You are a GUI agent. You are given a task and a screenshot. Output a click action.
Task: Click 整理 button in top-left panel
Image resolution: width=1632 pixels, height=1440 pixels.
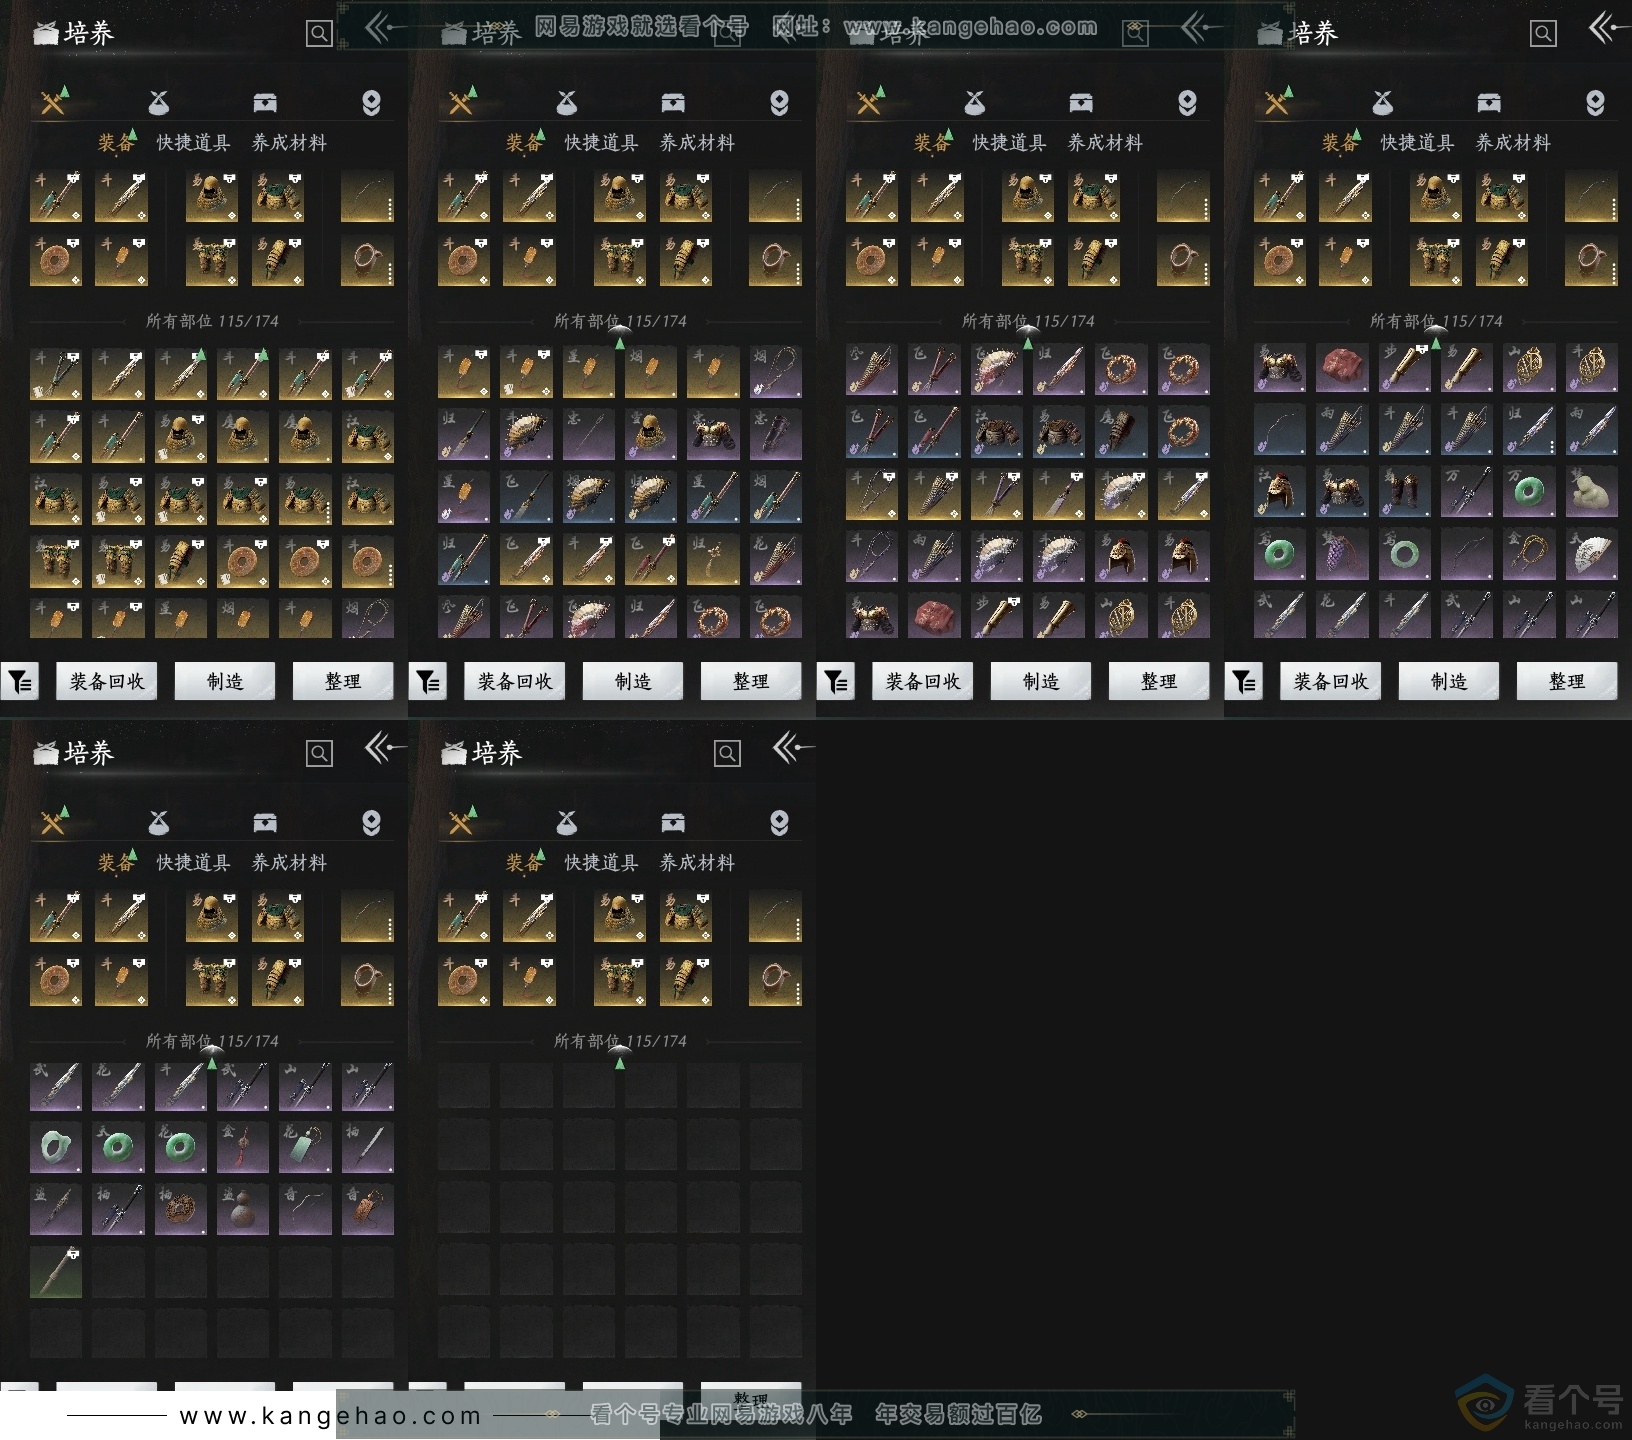pyautogui.click(x=343, y=681)
